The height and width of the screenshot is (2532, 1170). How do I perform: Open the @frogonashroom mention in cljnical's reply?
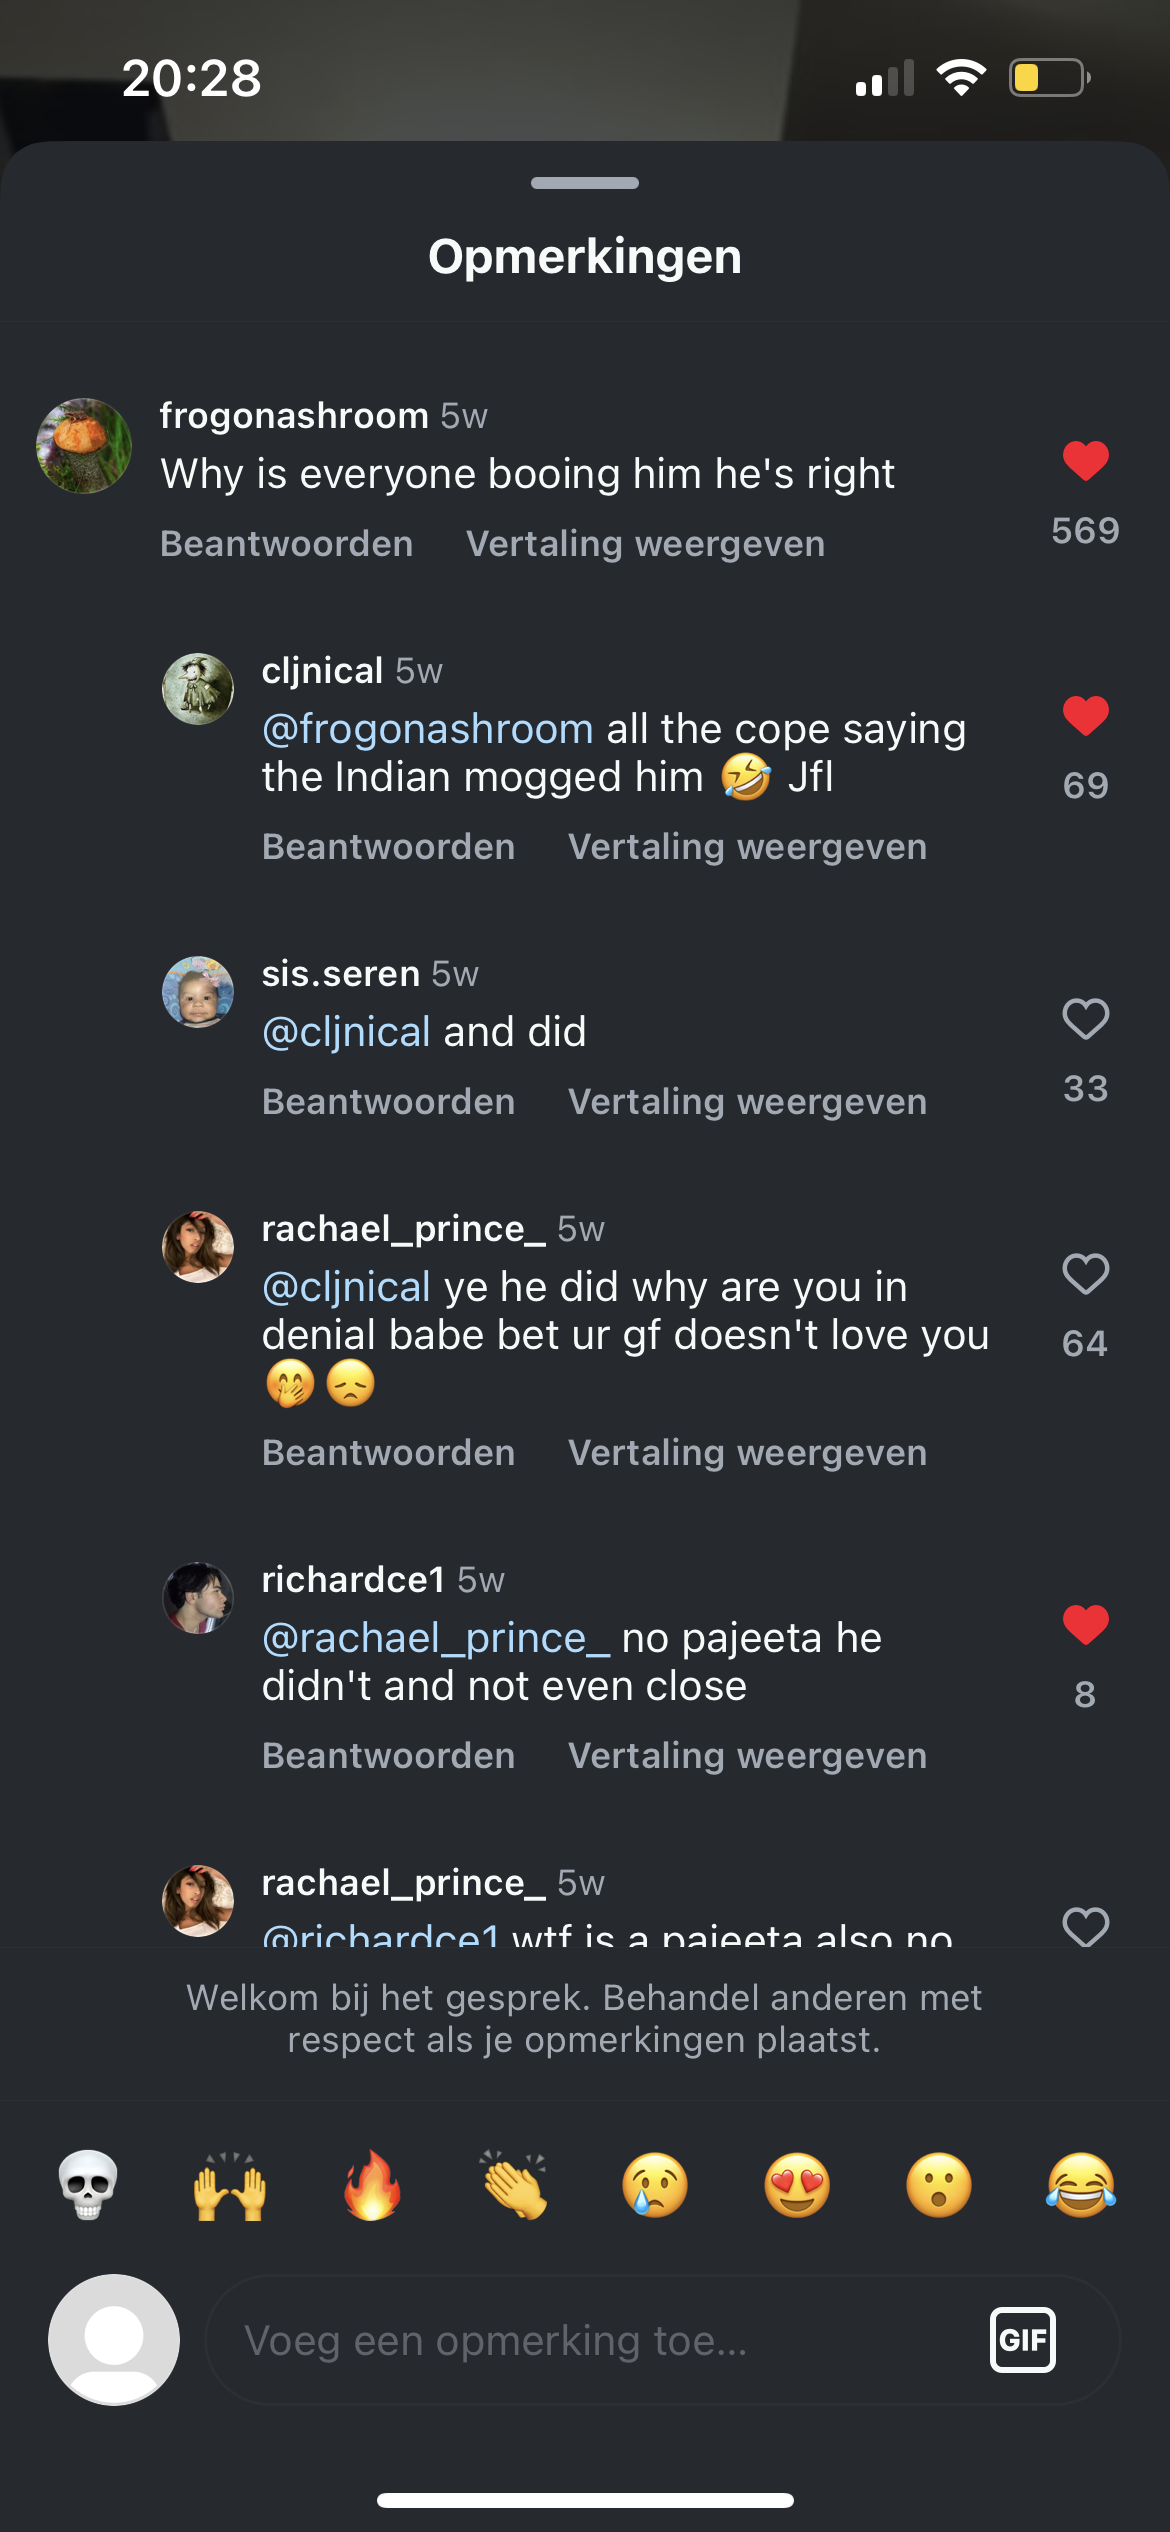[x=428, y=729]
